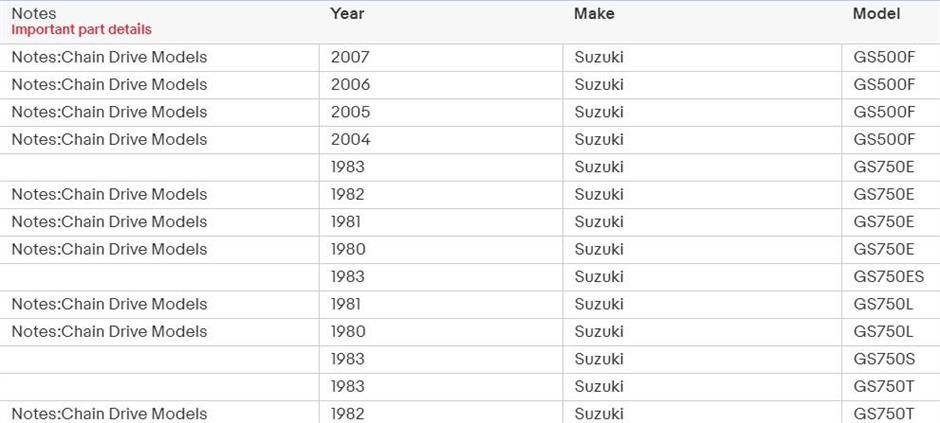Select the GS750S model cell

tap(884, 359)
